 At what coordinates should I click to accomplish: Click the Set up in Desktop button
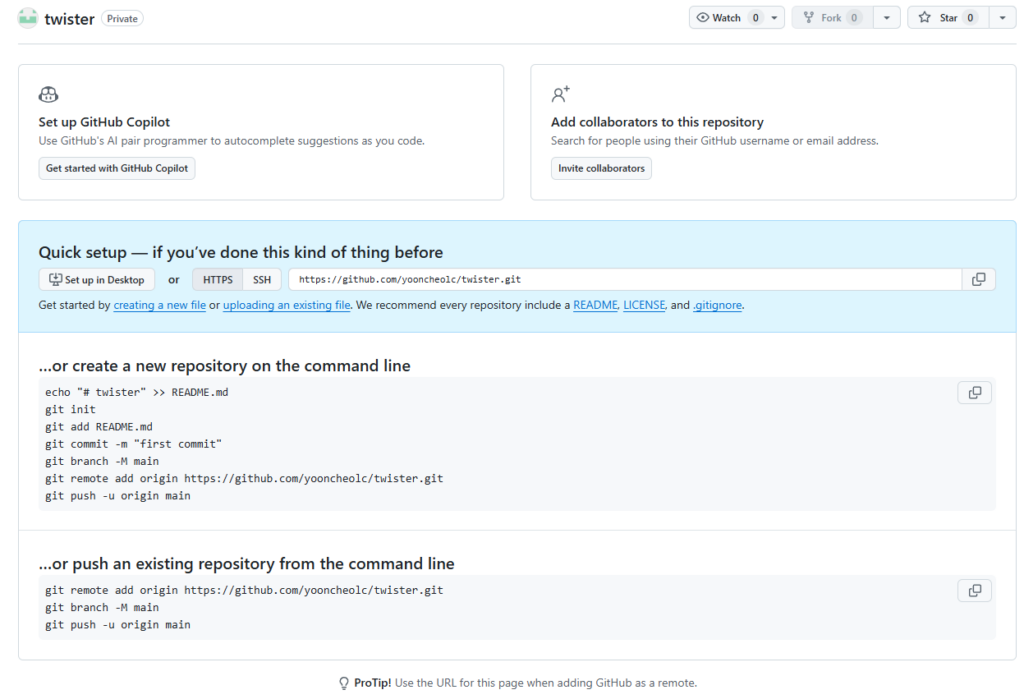tap(97, 280)
